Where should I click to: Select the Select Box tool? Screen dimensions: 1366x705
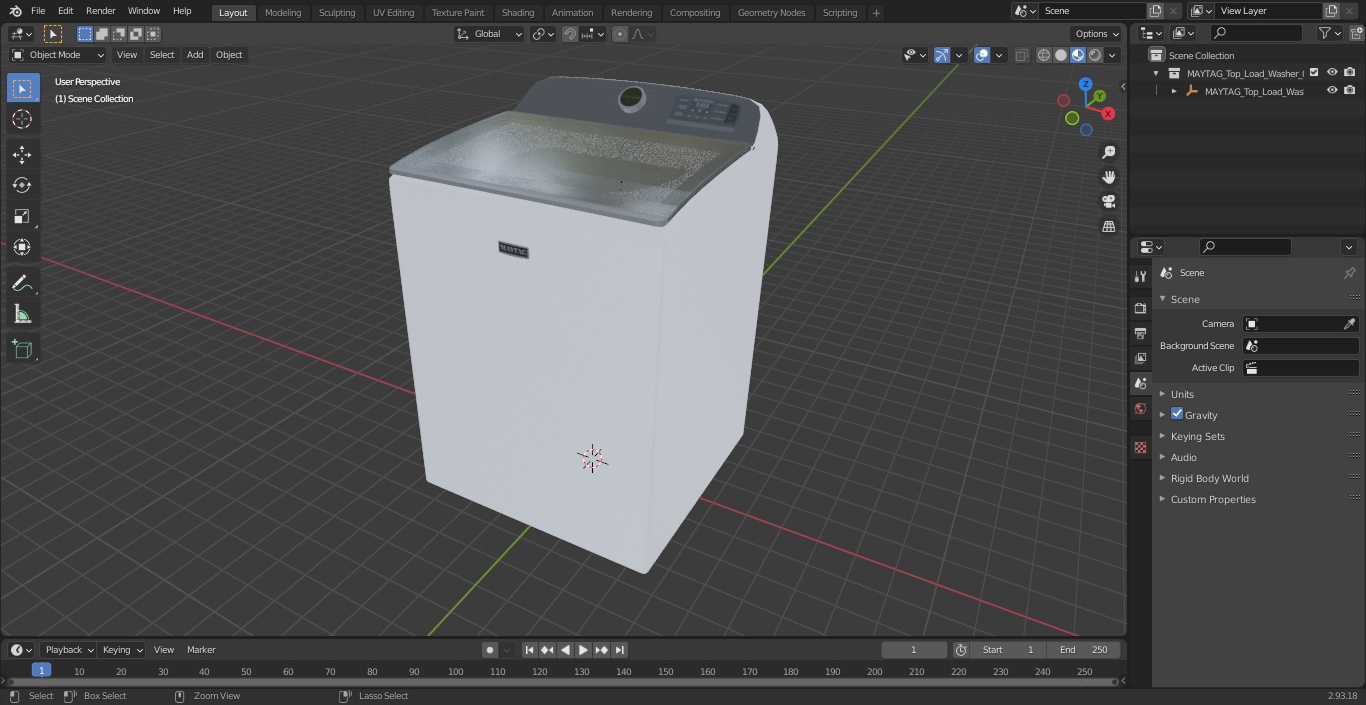[x=22, y=89]
